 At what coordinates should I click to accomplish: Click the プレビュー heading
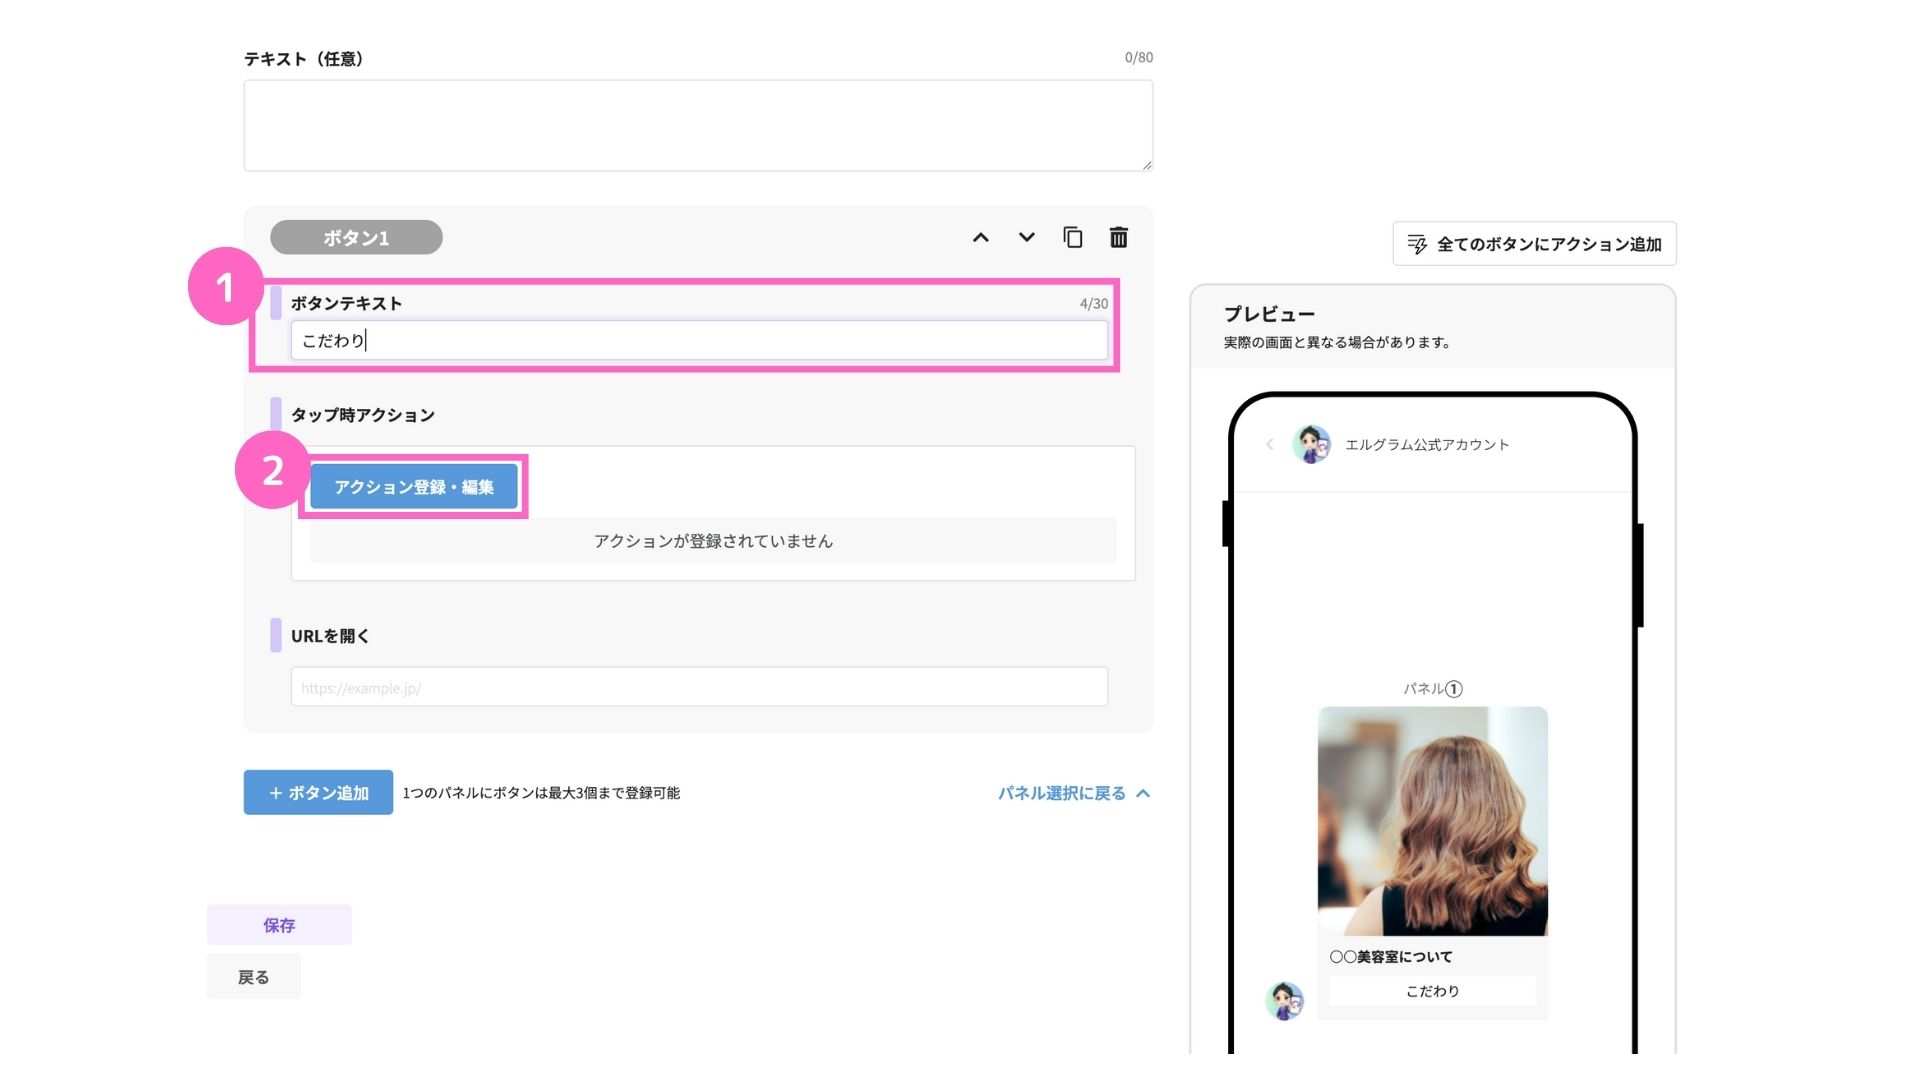(x=1269, y=314)
